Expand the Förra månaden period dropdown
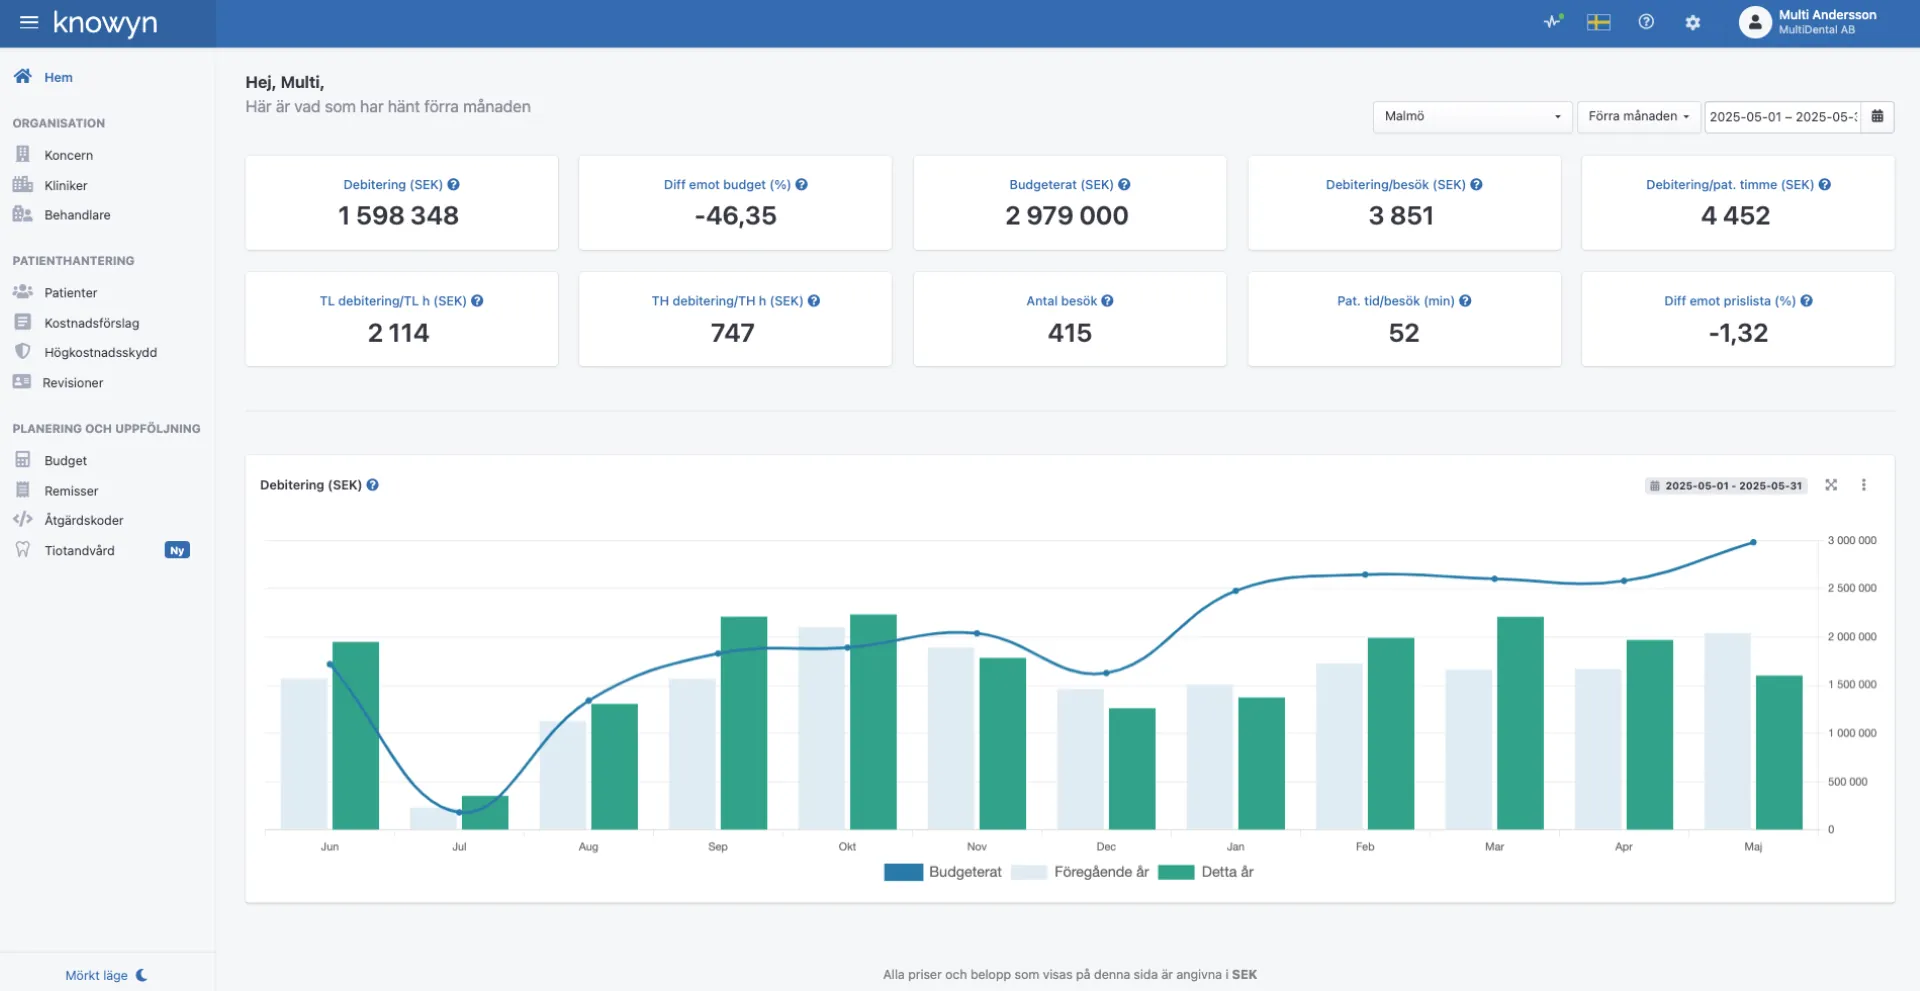The height and width of the screenshot is (991, 1920). click(x=1638, y=117)
